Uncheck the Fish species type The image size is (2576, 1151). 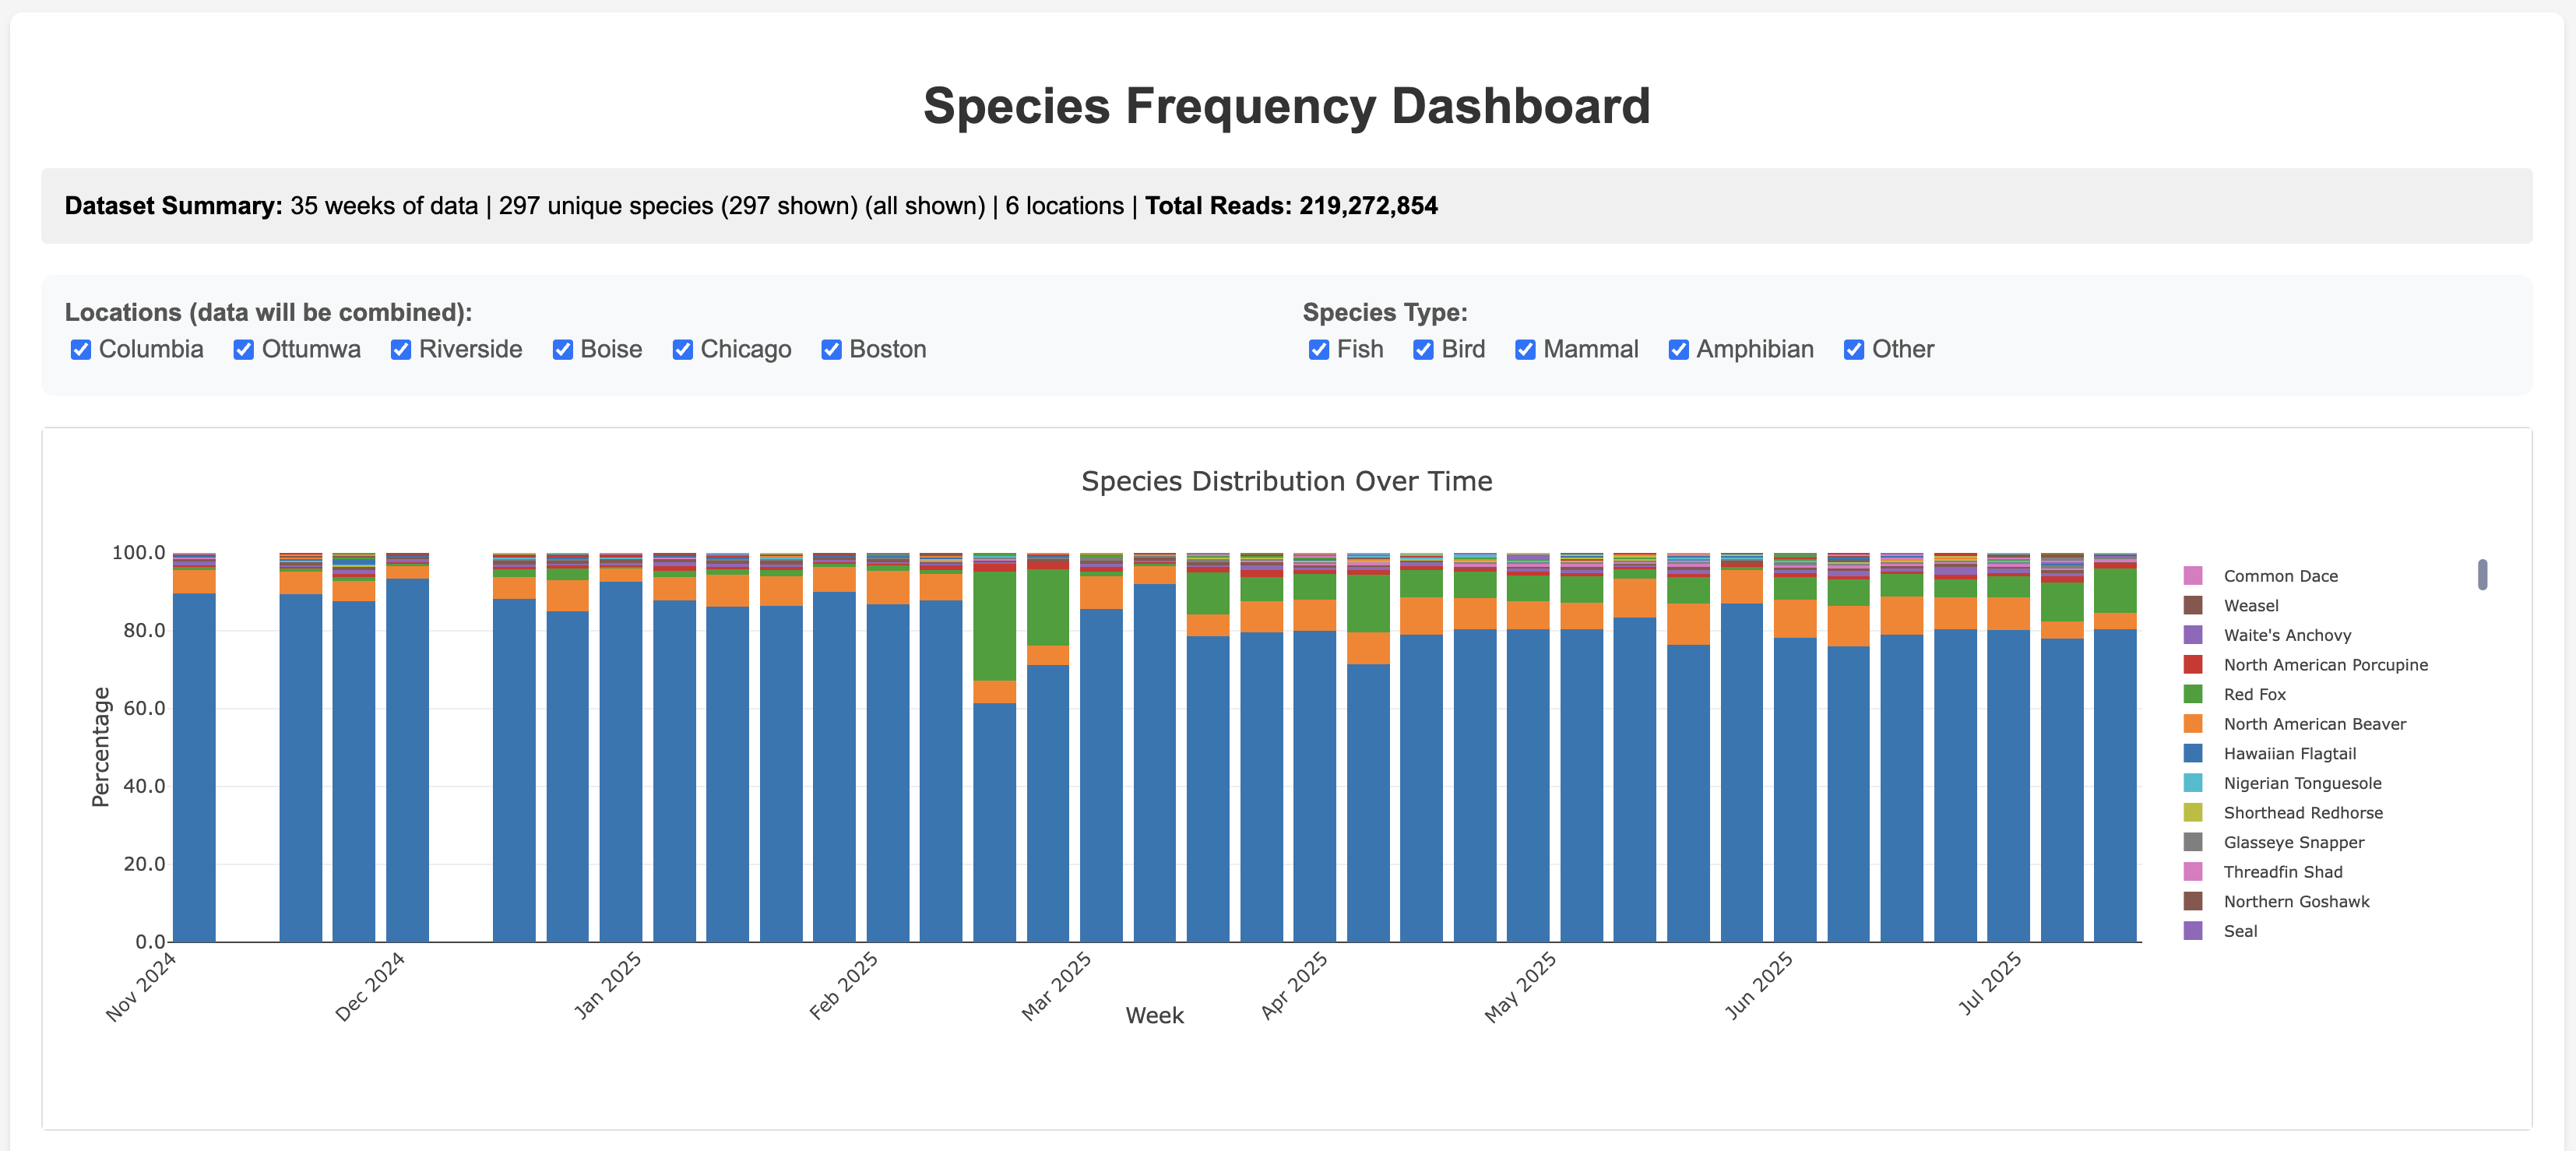pos(1318,349)
